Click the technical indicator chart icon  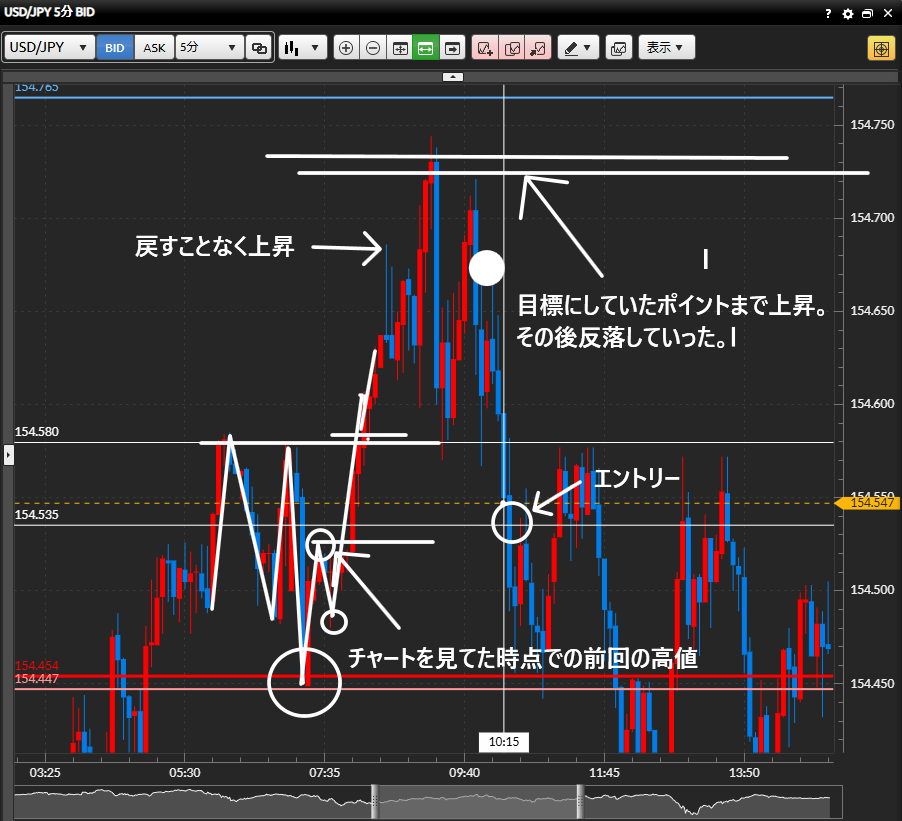618,48
